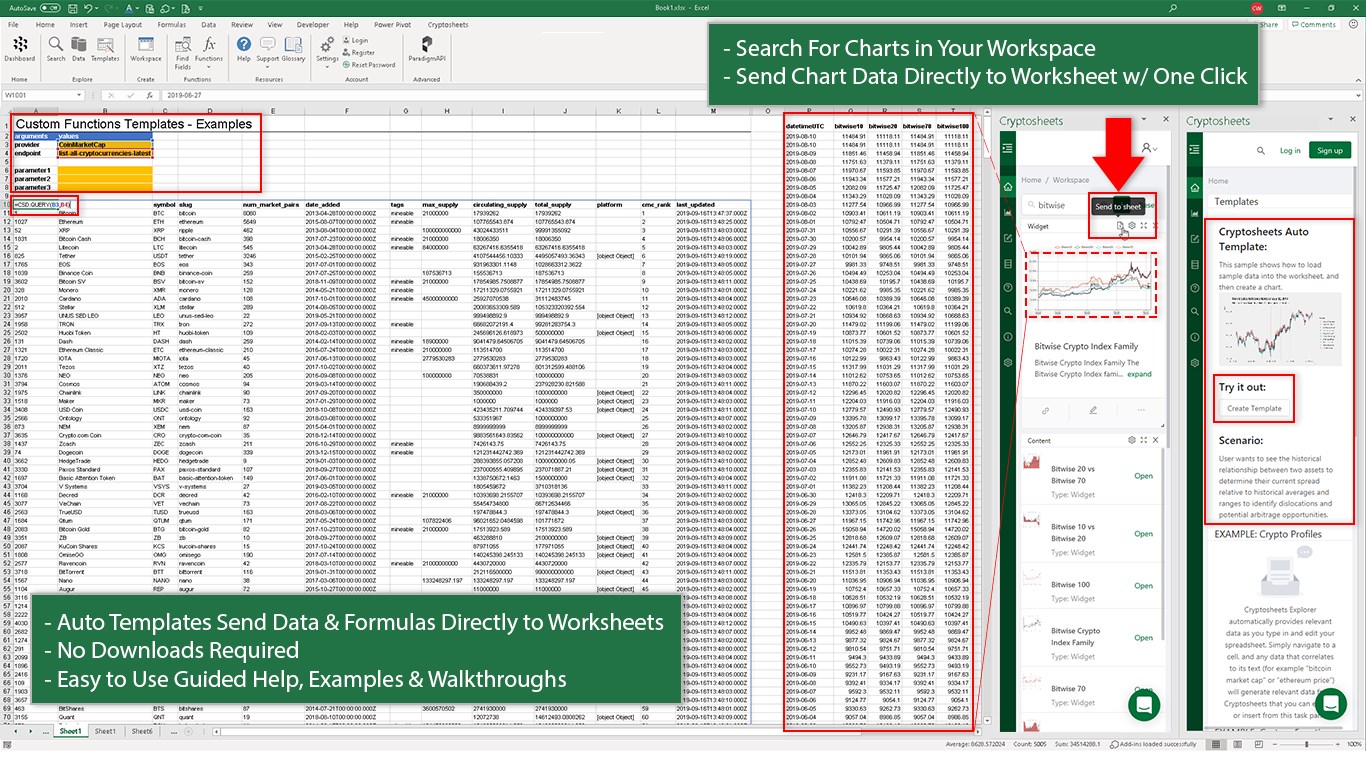The height and width of the screenshot is (768, 1366).
Task: Click the pencil edit icon below Bitwise widget
Action: tap(1093, 410)
